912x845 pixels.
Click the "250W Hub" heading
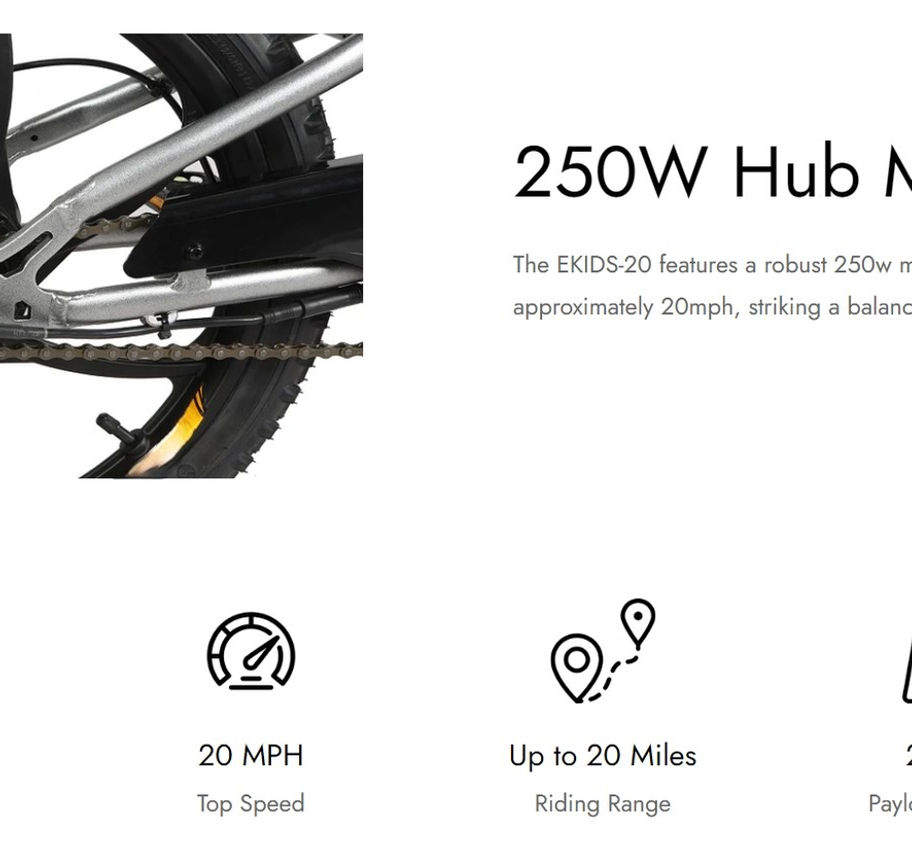click(x=686, y=172)
